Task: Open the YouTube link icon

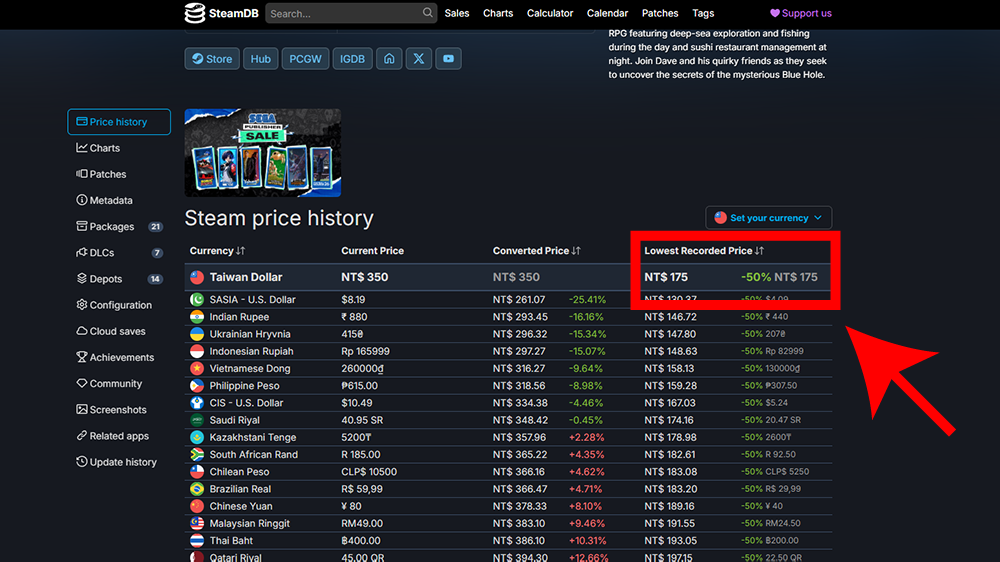Action: (x=448, y=59)
